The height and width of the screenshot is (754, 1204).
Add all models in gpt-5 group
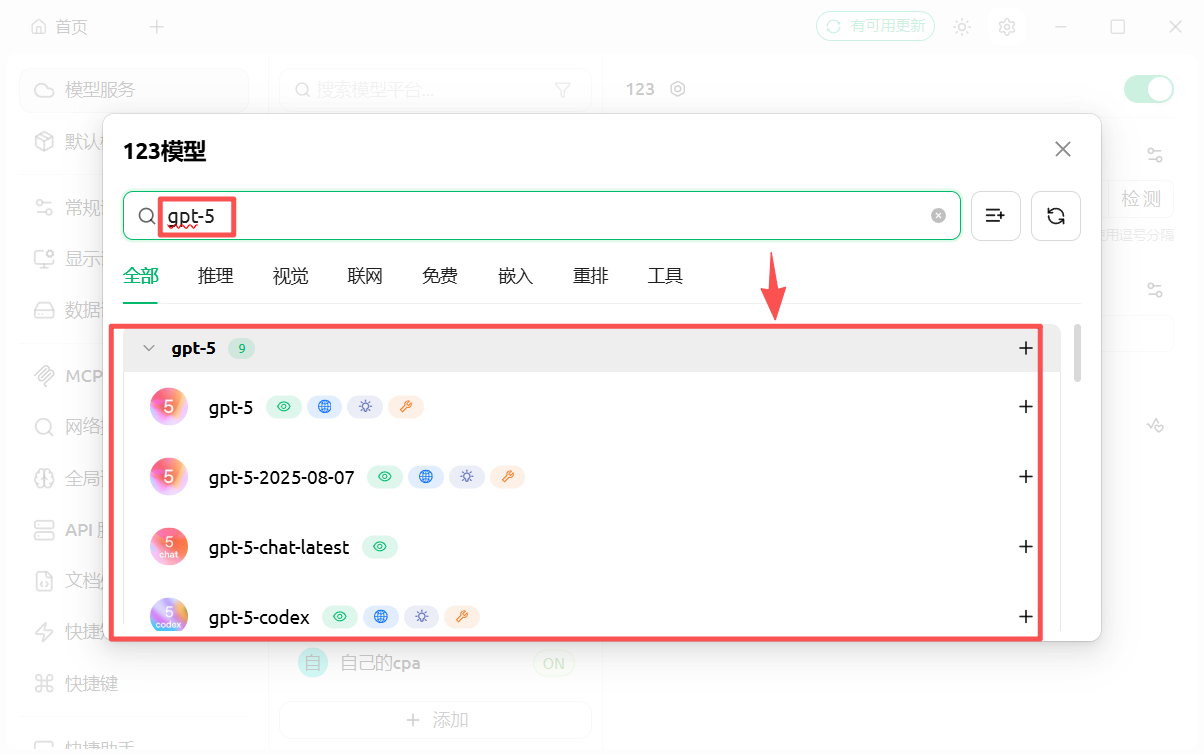[x=1025, y=348]
